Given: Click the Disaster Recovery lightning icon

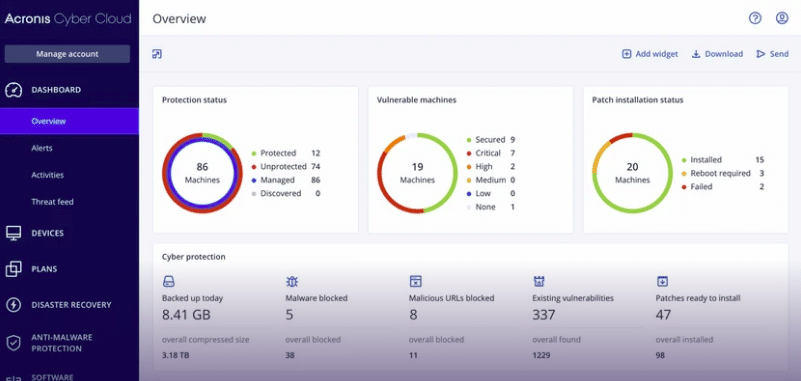Looking at the screenshot, I should click(13, 305).
